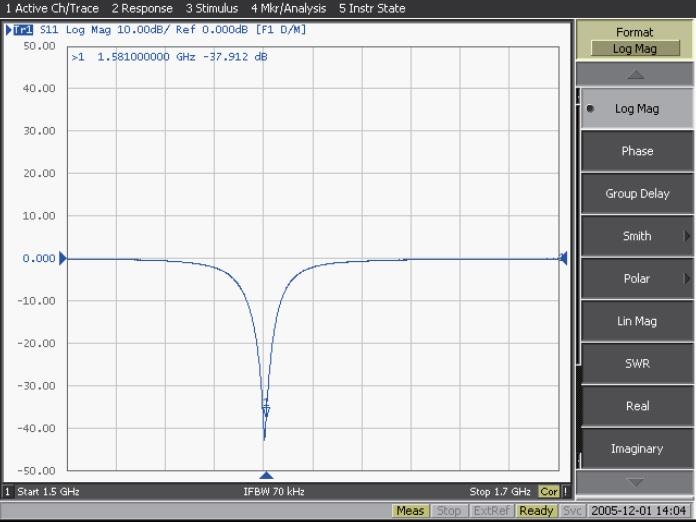The width and height of the screenshot is (696, 522).
Task: Click the 50.00 Y-axis scale label
Action: pyautogui.click(x=39, y=46)
